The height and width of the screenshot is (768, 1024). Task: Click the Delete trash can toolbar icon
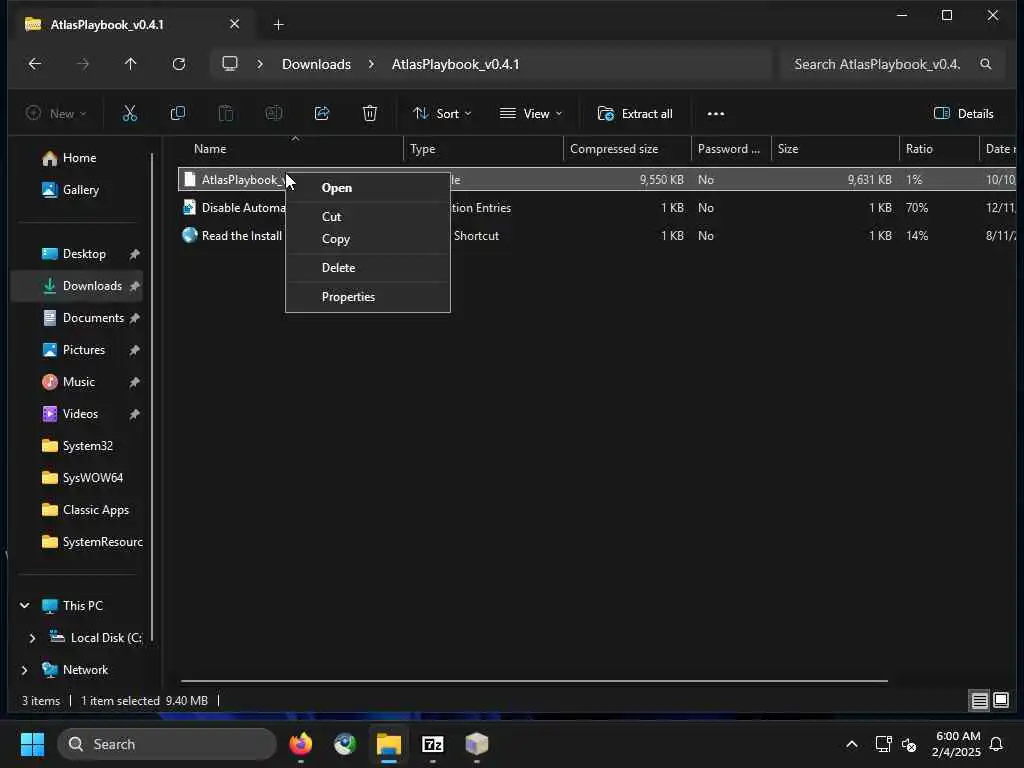pos(370,114)
